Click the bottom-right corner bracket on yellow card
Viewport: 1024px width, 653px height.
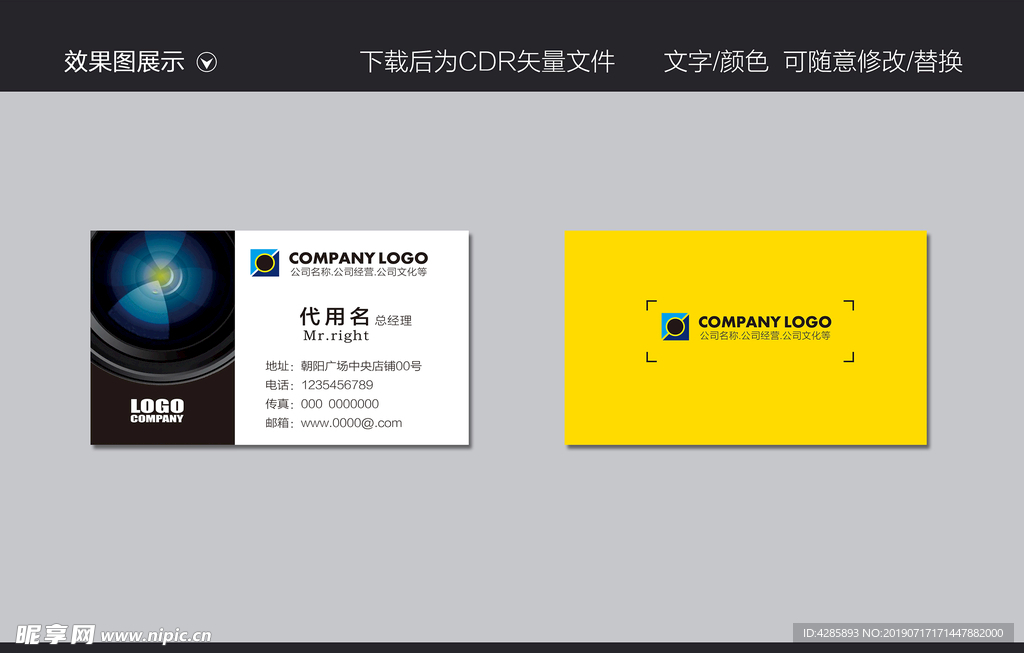click(x=849, y=356)
